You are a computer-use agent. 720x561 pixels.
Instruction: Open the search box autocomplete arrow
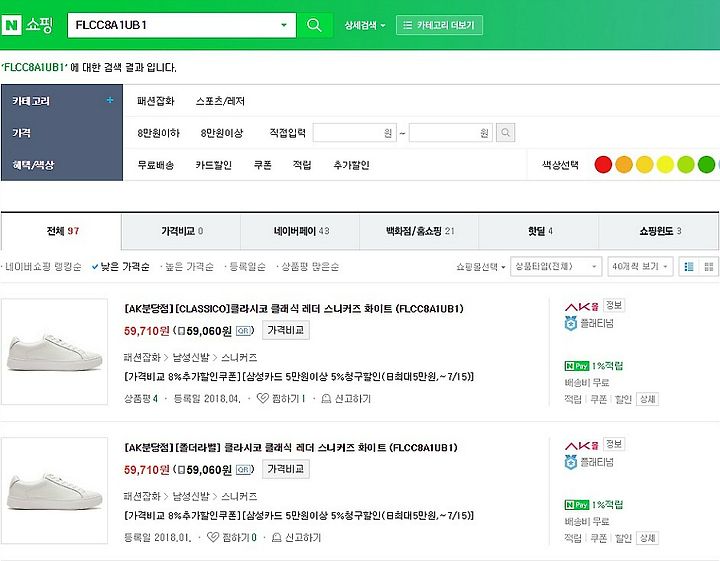pos(284,25)
